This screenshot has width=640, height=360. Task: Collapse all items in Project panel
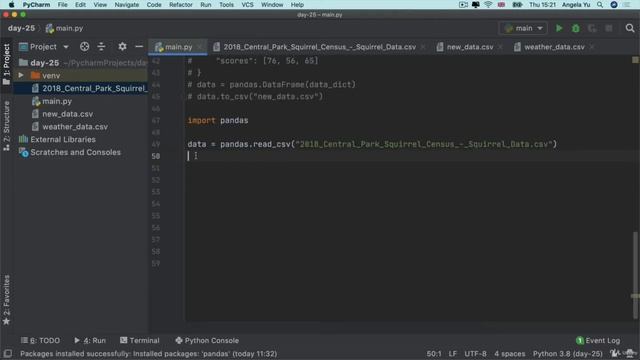(101, 47)
